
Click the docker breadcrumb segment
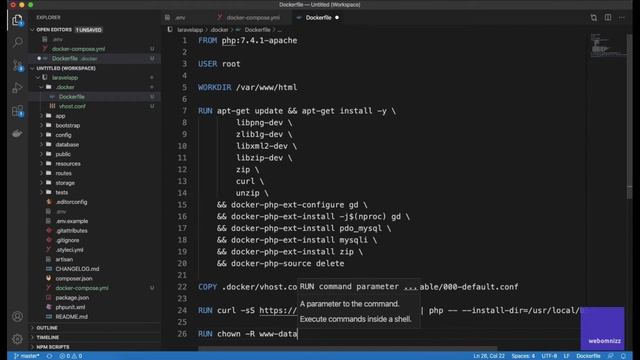pos(219,30)
